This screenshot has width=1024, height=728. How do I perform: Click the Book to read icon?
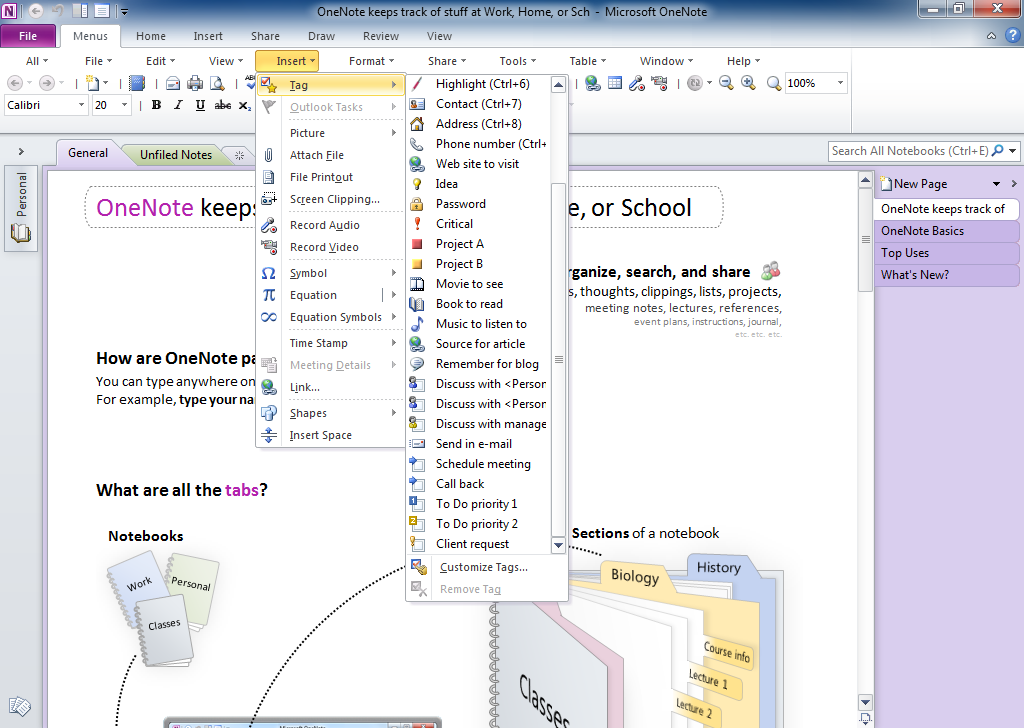417,304
